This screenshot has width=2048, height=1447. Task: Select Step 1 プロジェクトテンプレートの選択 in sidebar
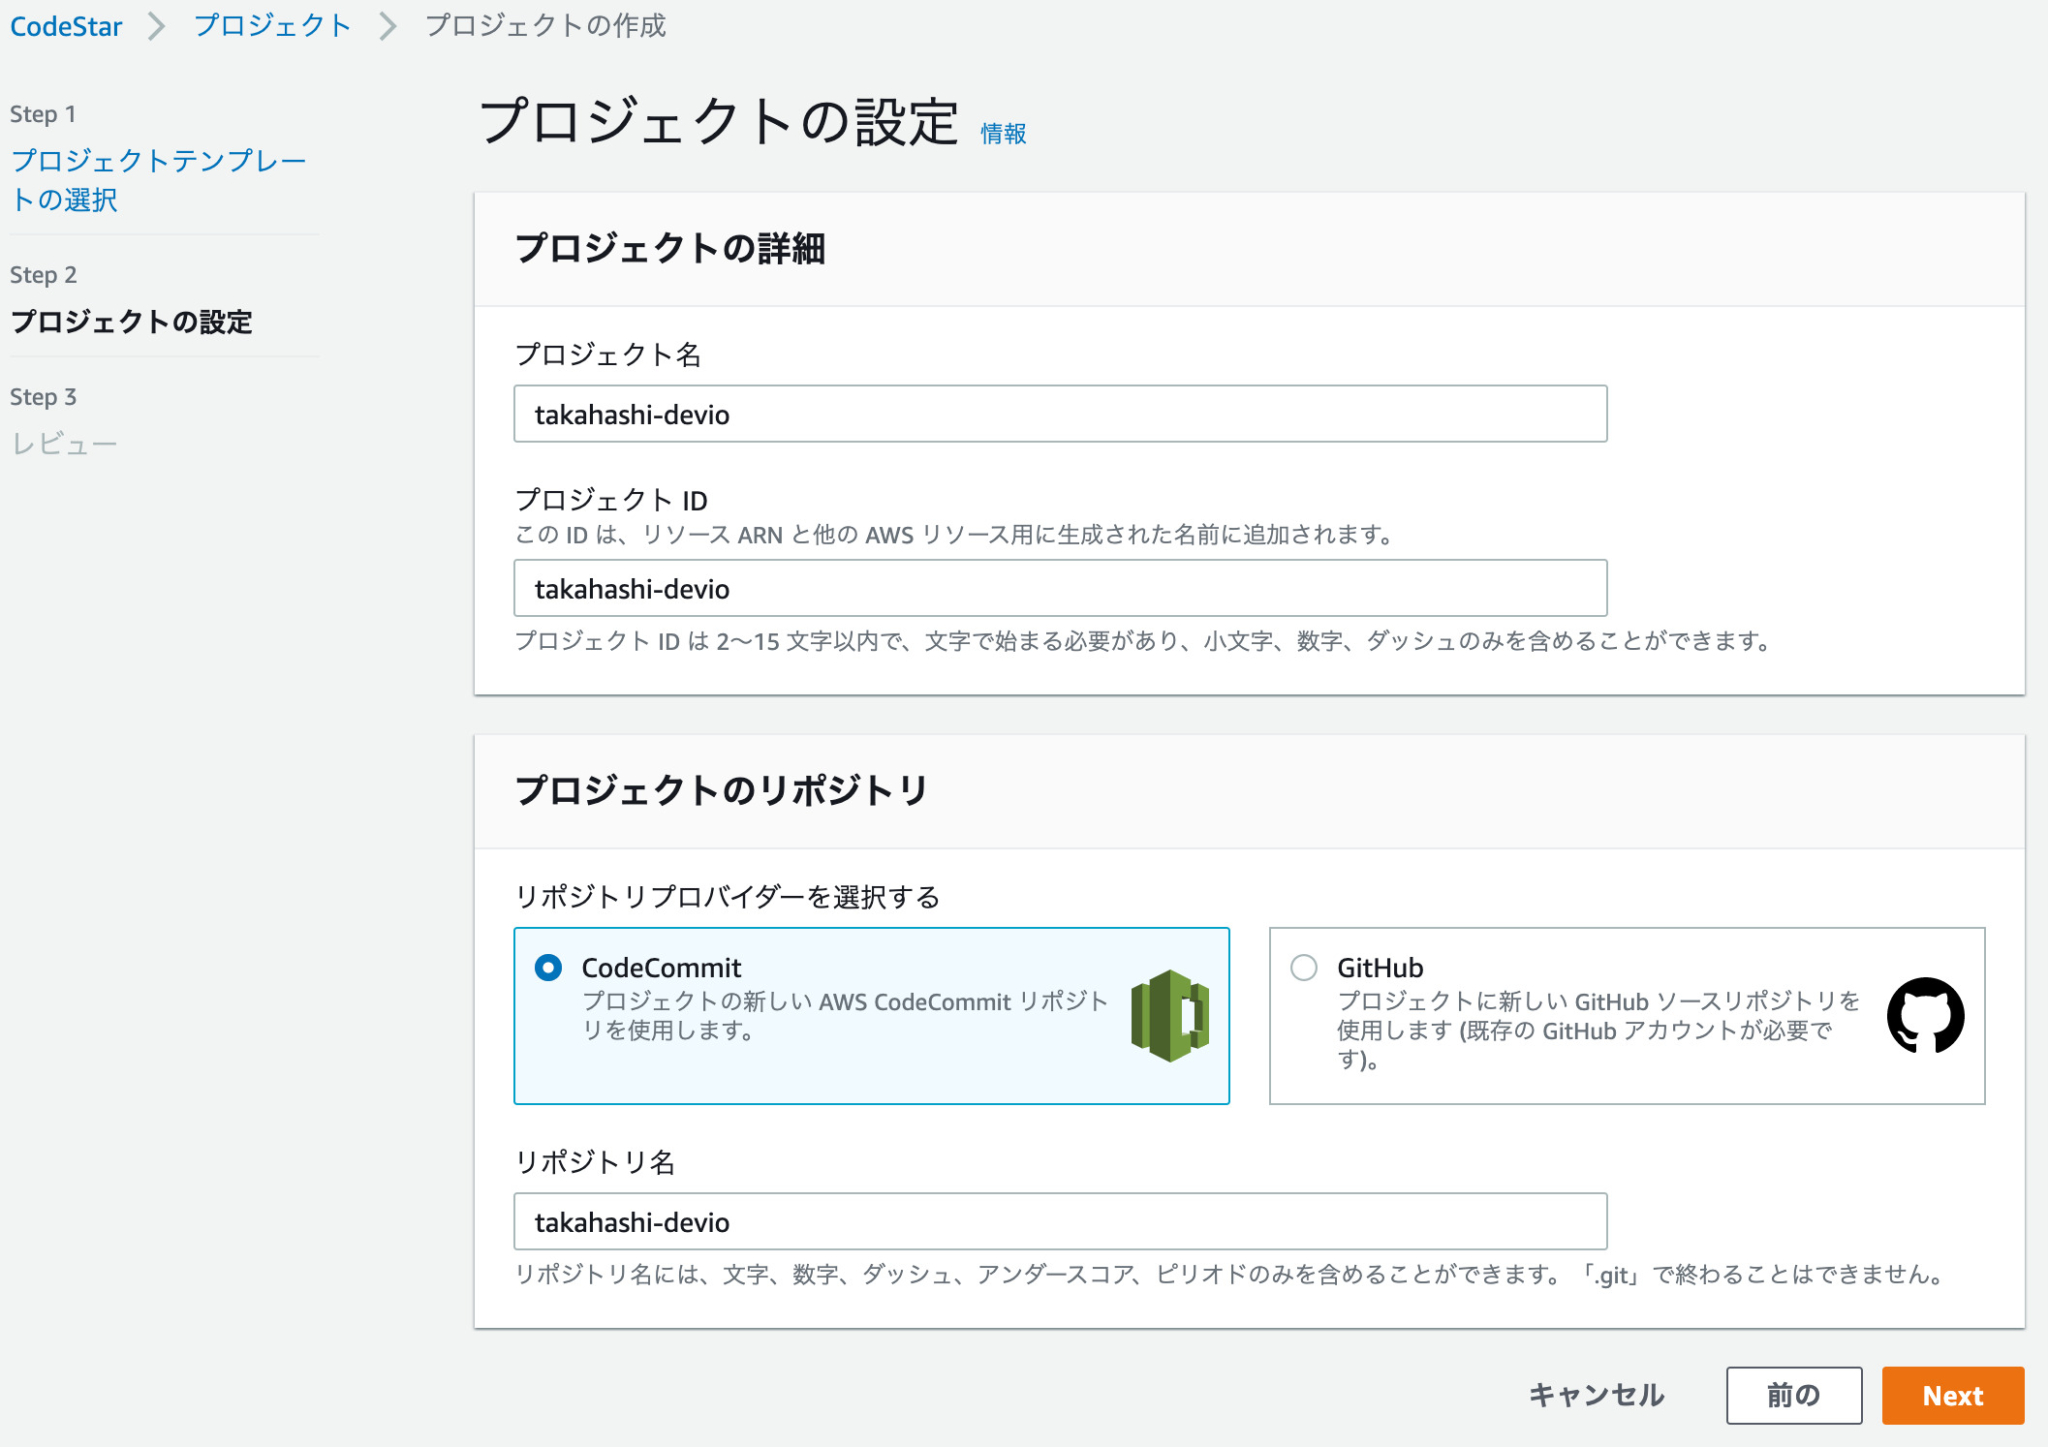(160, 180)
